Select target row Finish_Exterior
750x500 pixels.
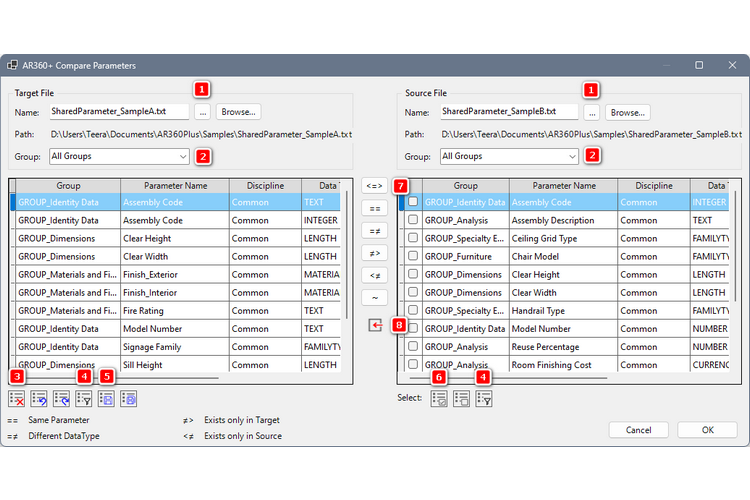(x=178, y=275)
